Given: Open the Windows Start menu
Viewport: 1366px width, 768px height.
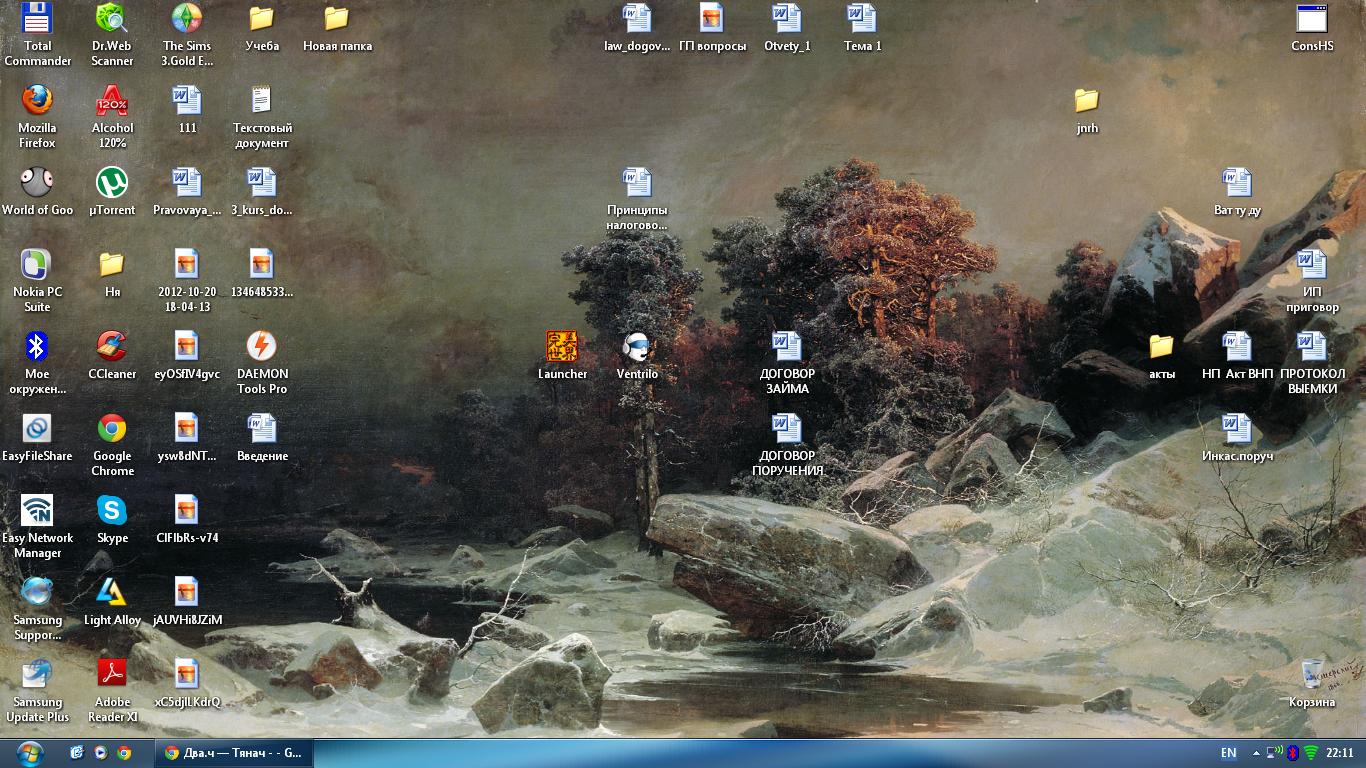Looking at the screenshot, I should pos(30,752).
